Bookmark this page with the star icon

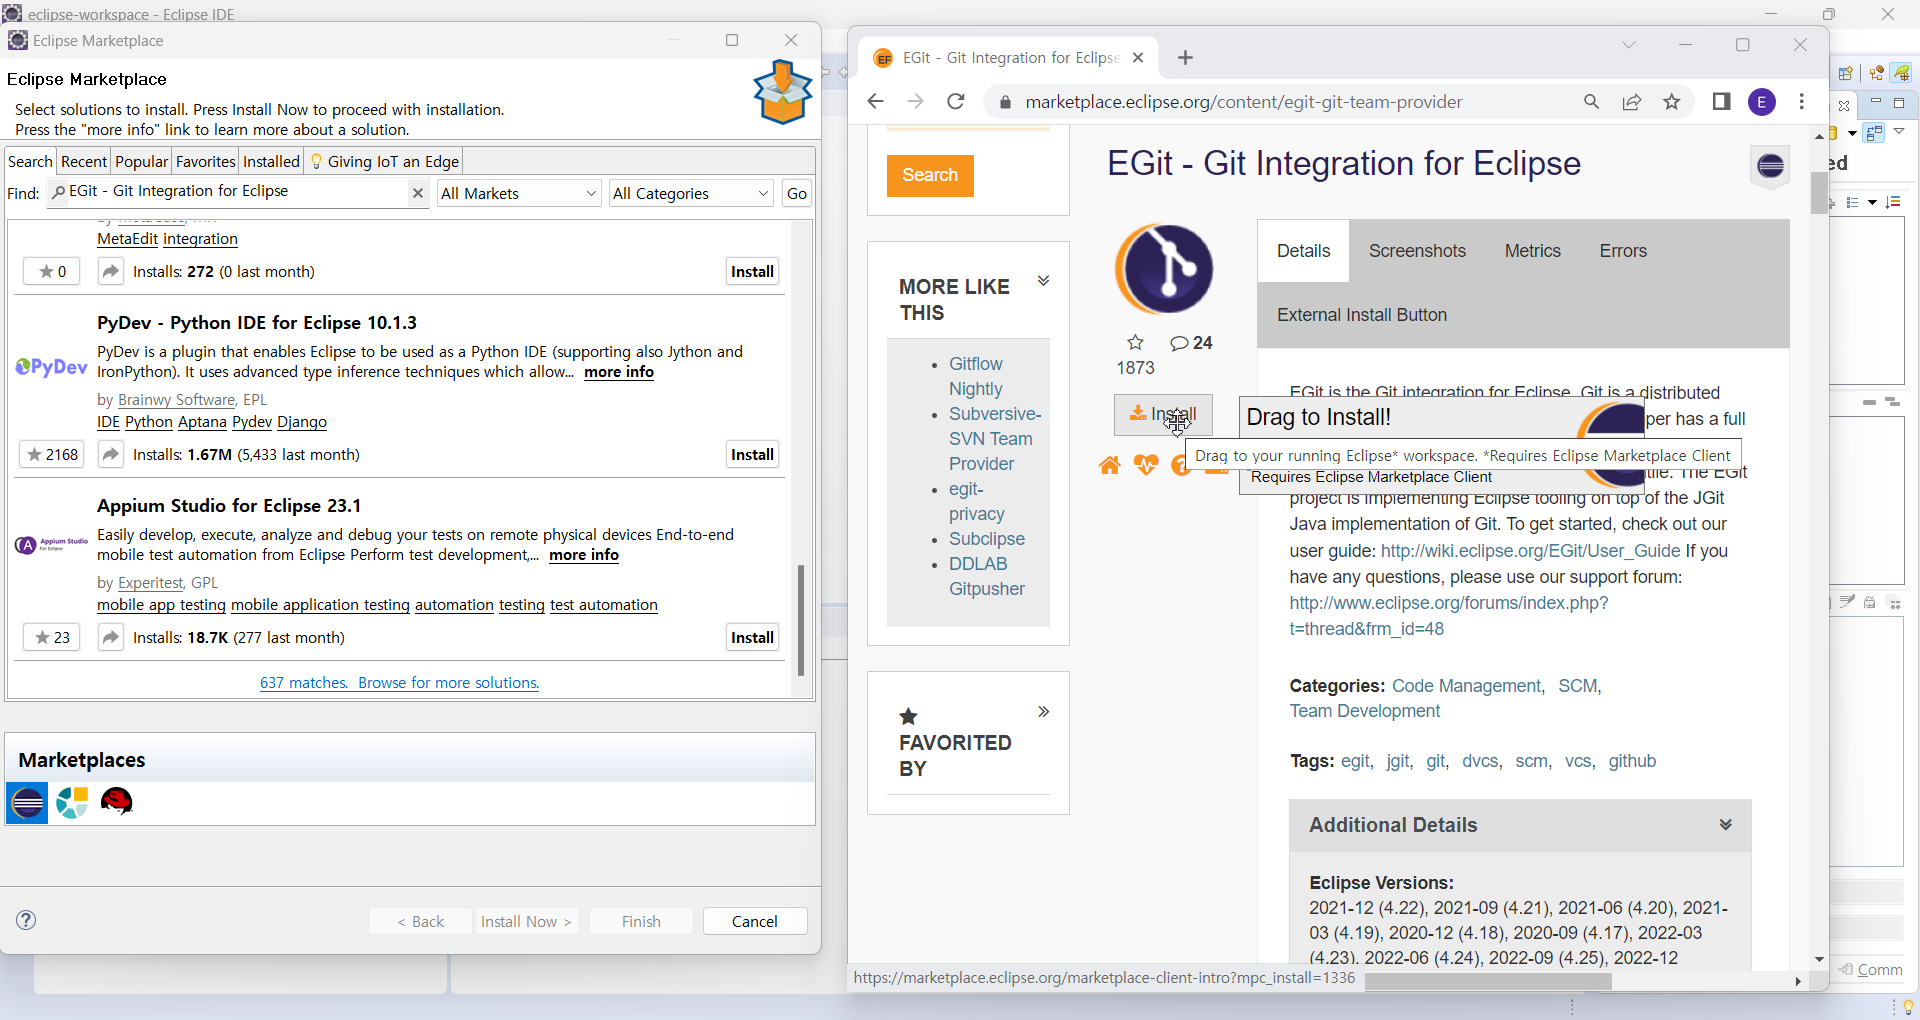[x=1672, y=102]
